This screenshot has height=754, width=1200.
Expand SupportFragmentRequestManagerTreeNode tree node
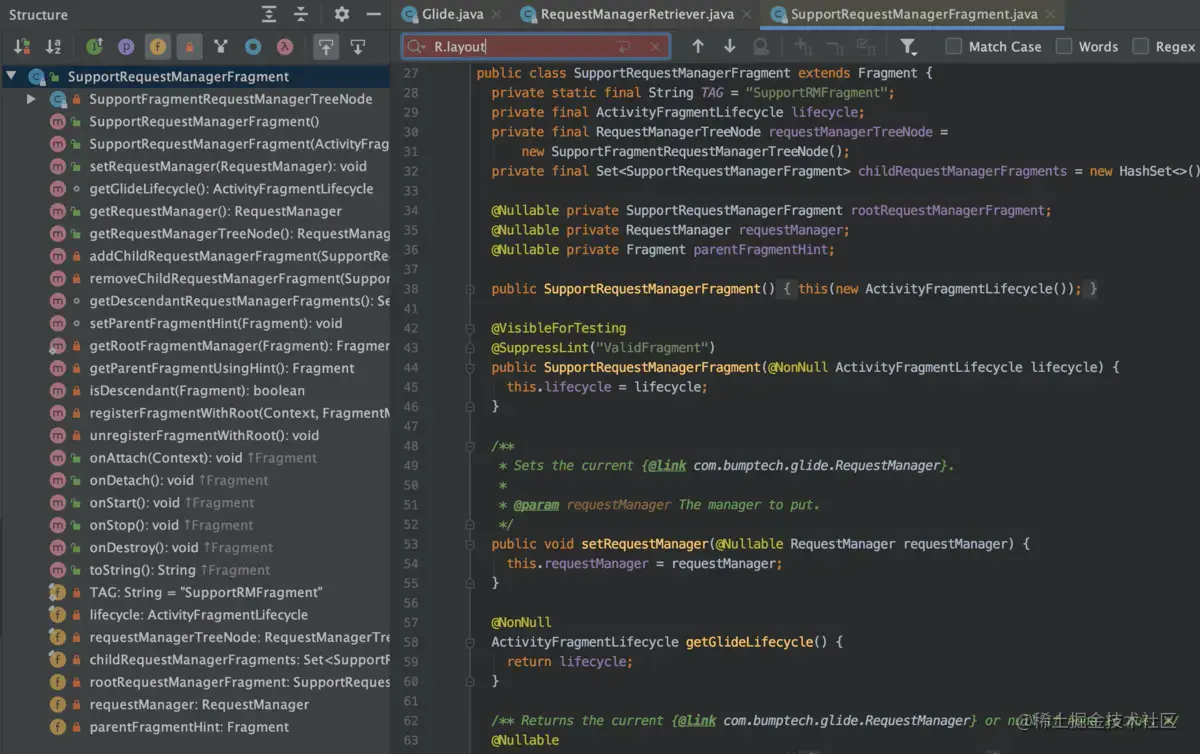tap(31, 99)
